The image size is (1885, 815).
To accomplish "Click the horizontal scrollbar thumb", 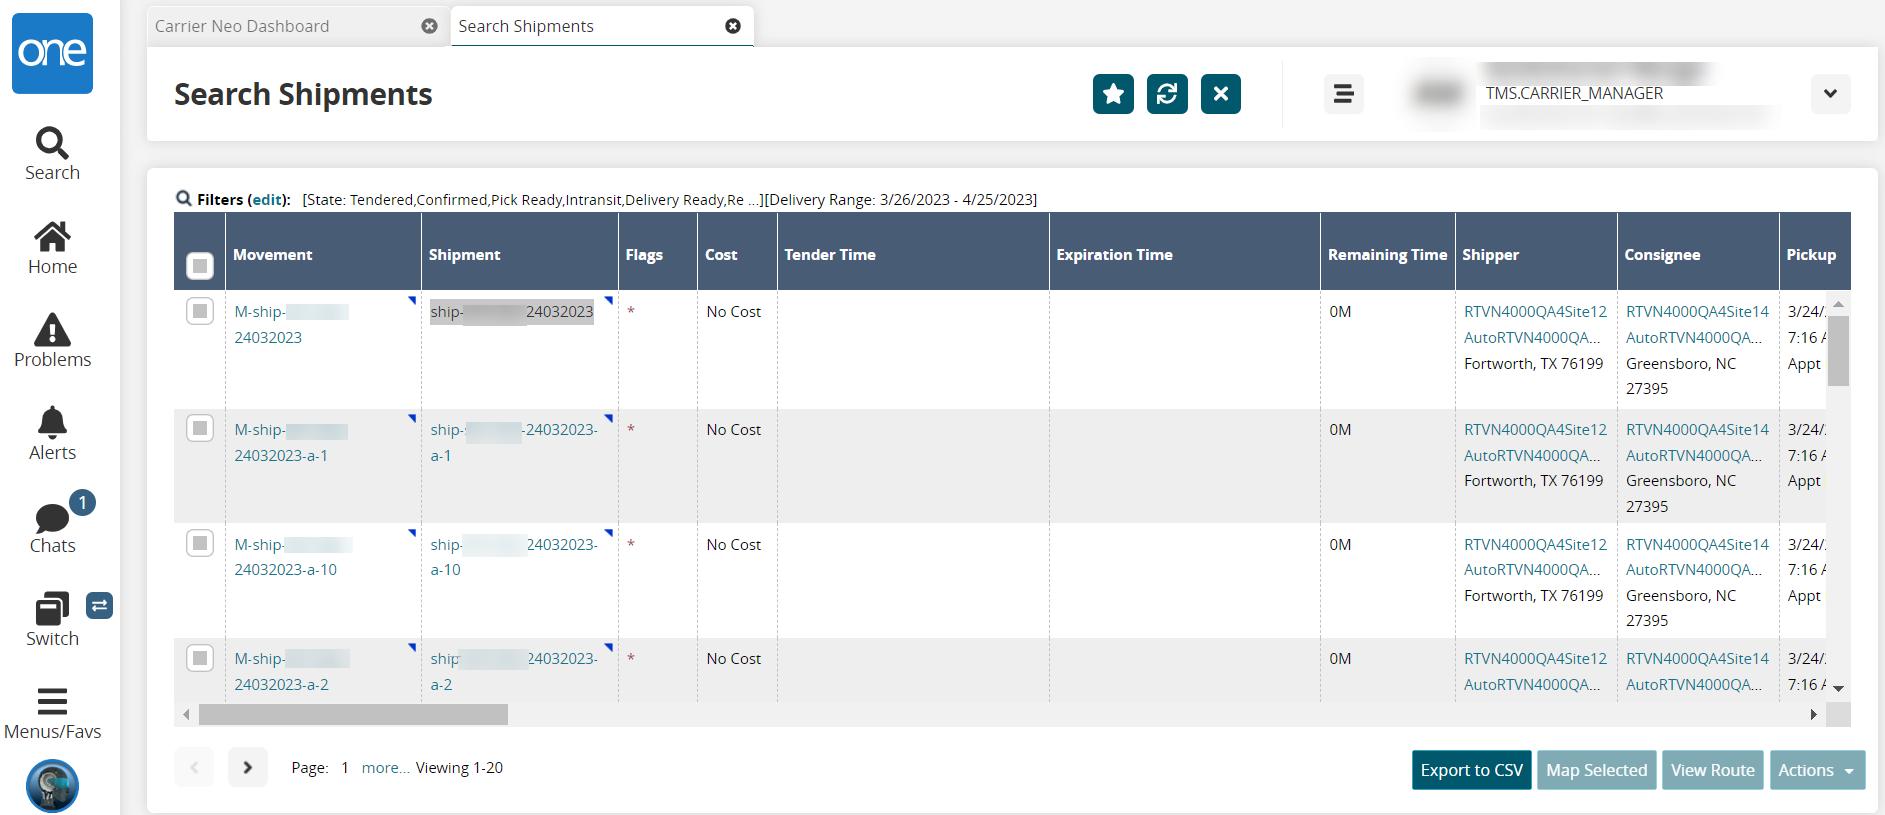I will point(353,715).
